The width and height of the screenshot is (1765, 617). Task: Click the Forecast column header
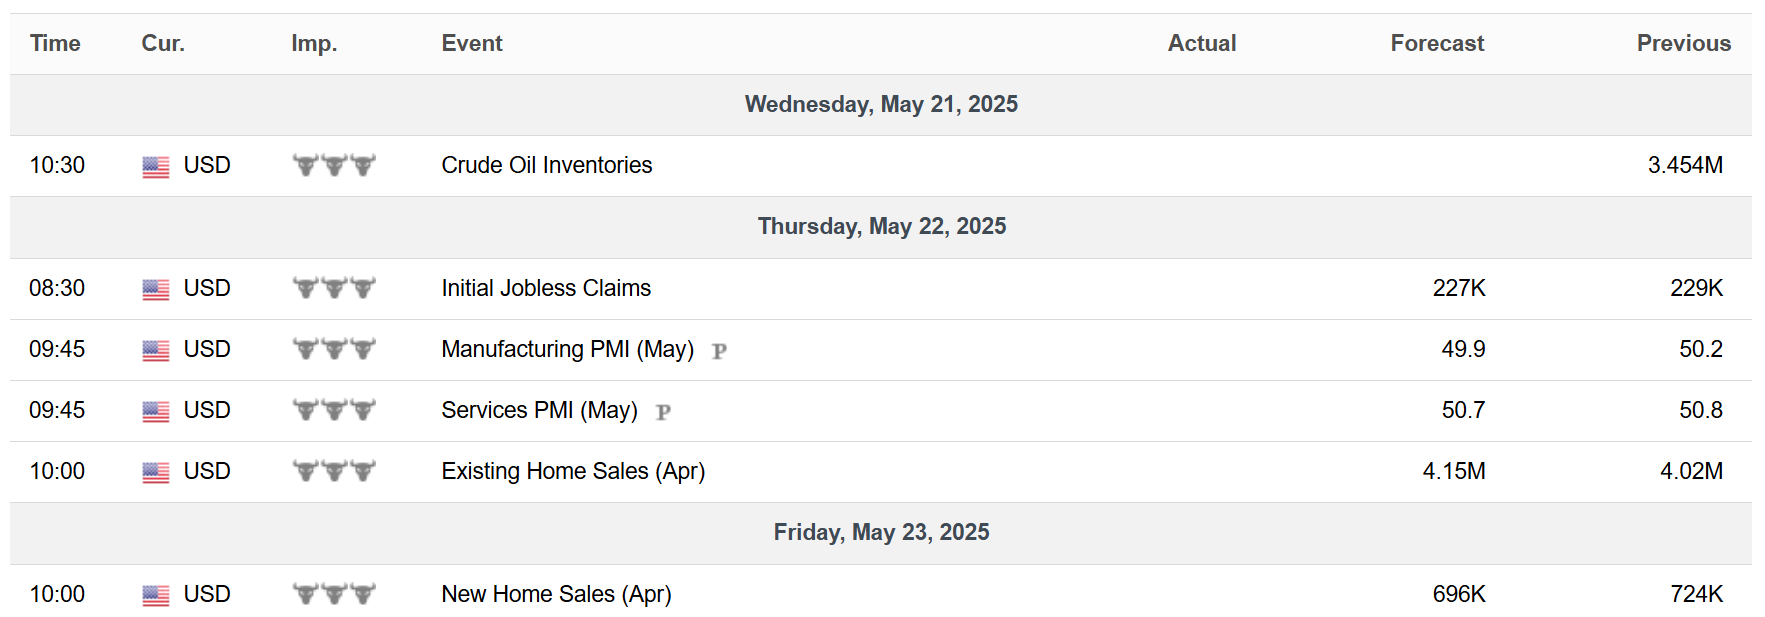click(x=1437, y=43)
